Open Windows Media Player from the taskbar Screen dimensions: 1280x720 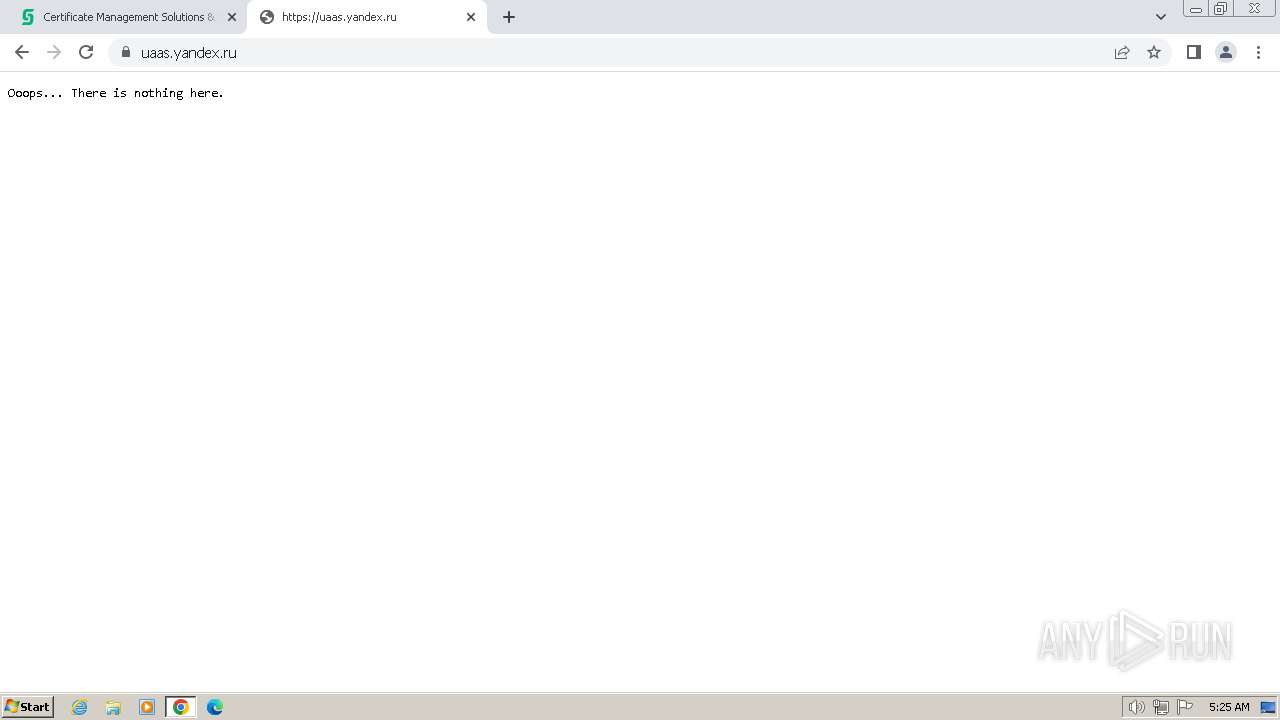tap(147, 707)
